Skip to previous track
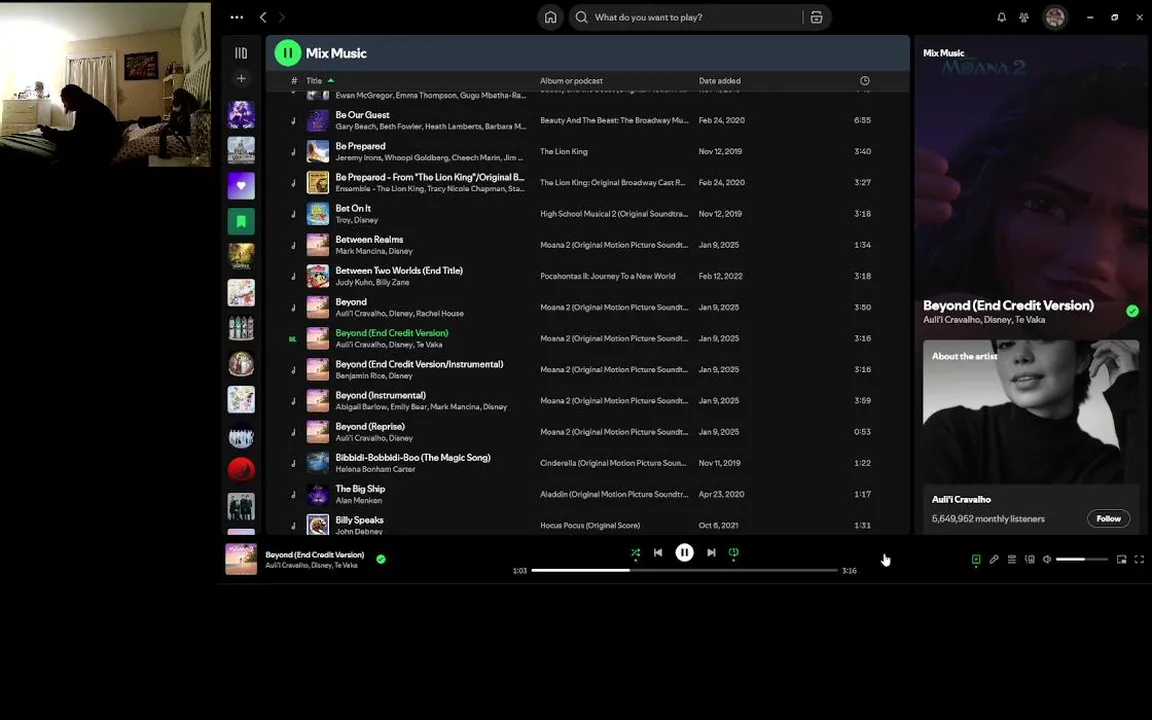The width and height of the screenshot is (1152, 720). [x=658, y=552]
